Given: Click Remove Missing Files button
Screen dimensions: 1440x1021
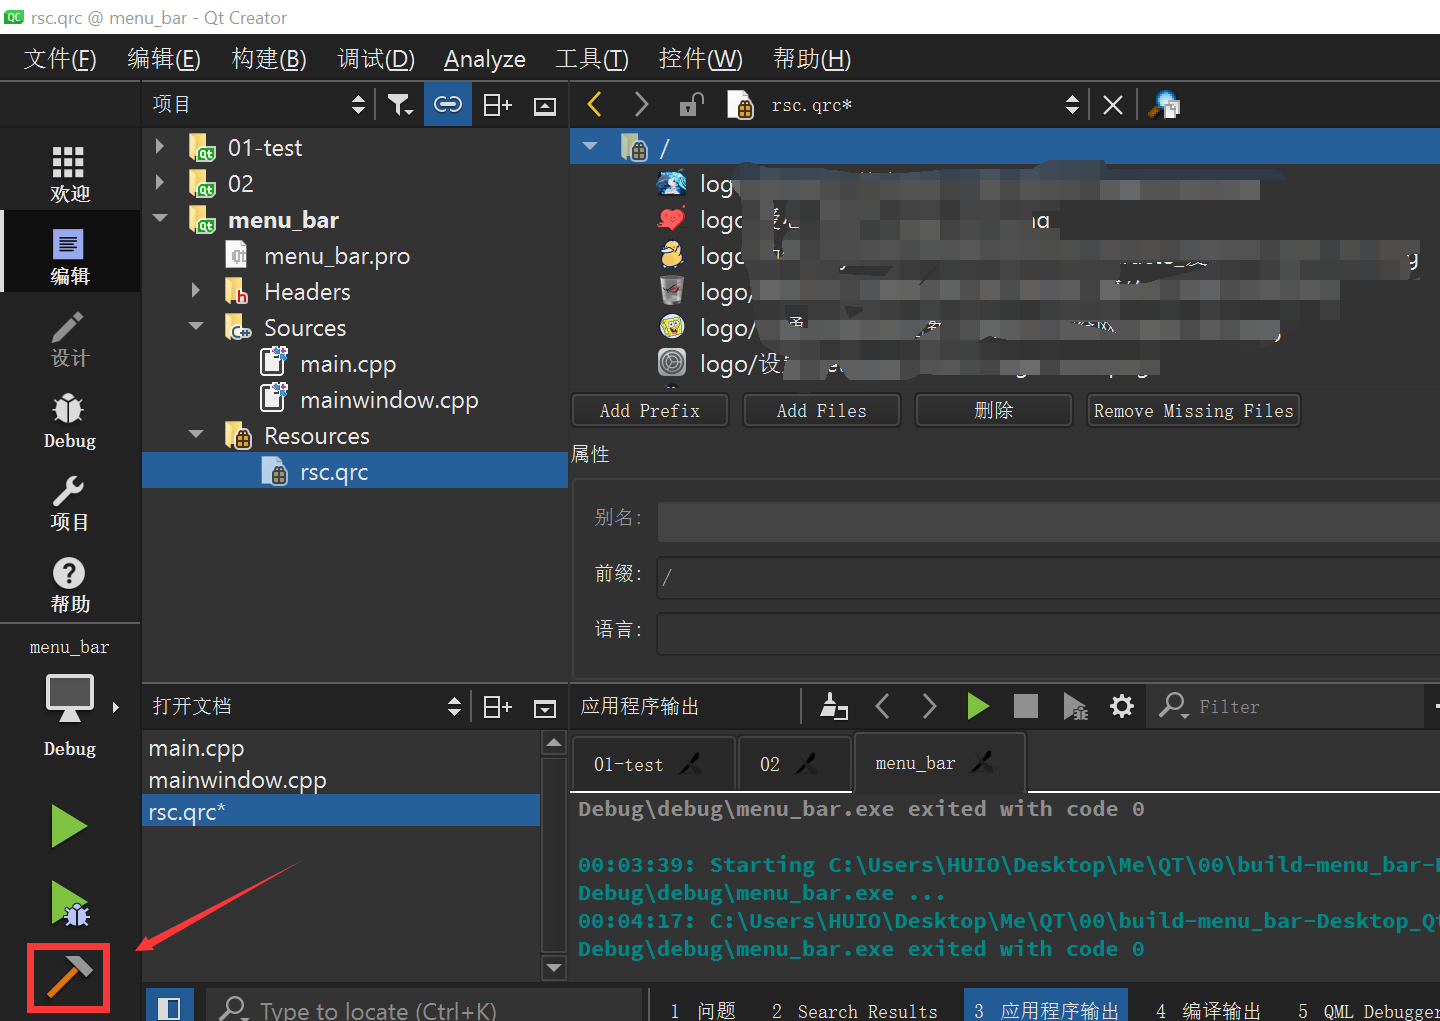Looking at the screenshot, I should tap(1194, 410).
